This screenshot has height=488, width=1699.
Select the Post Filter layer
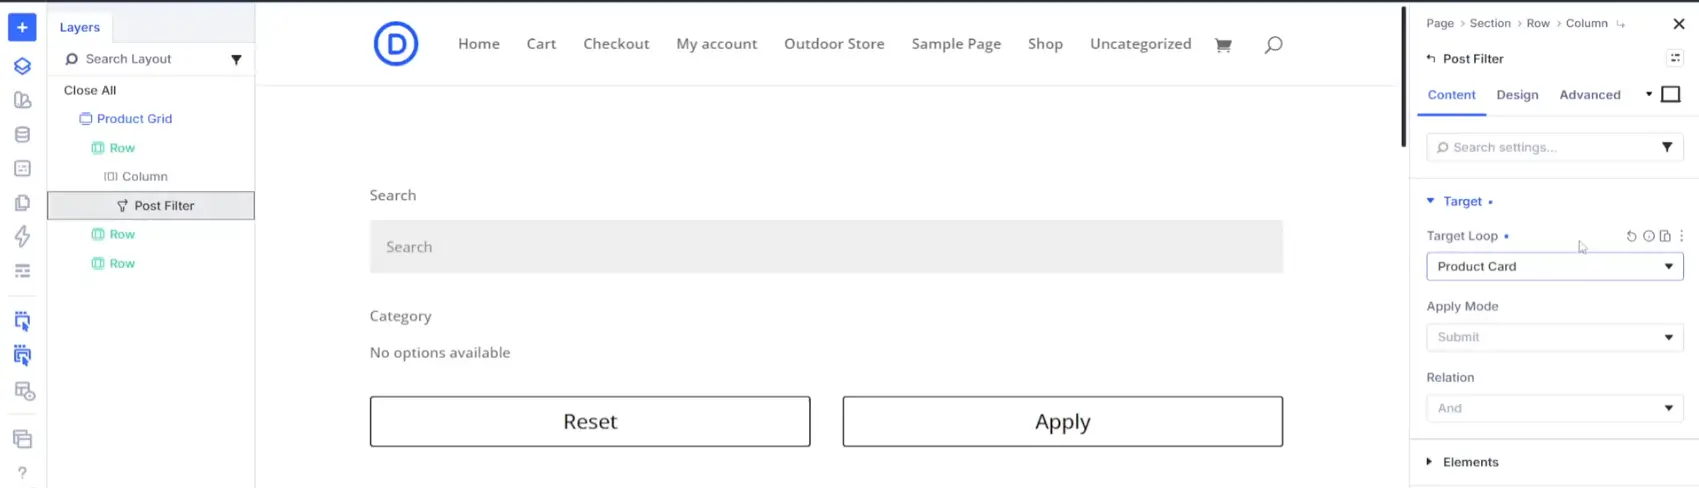point(151,205)
